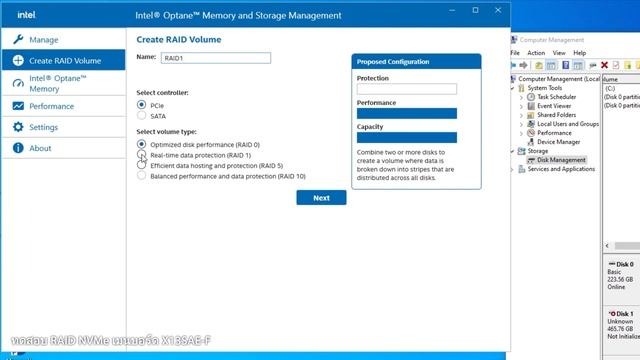Click the About info icon
640x360 pixels.
18,148
